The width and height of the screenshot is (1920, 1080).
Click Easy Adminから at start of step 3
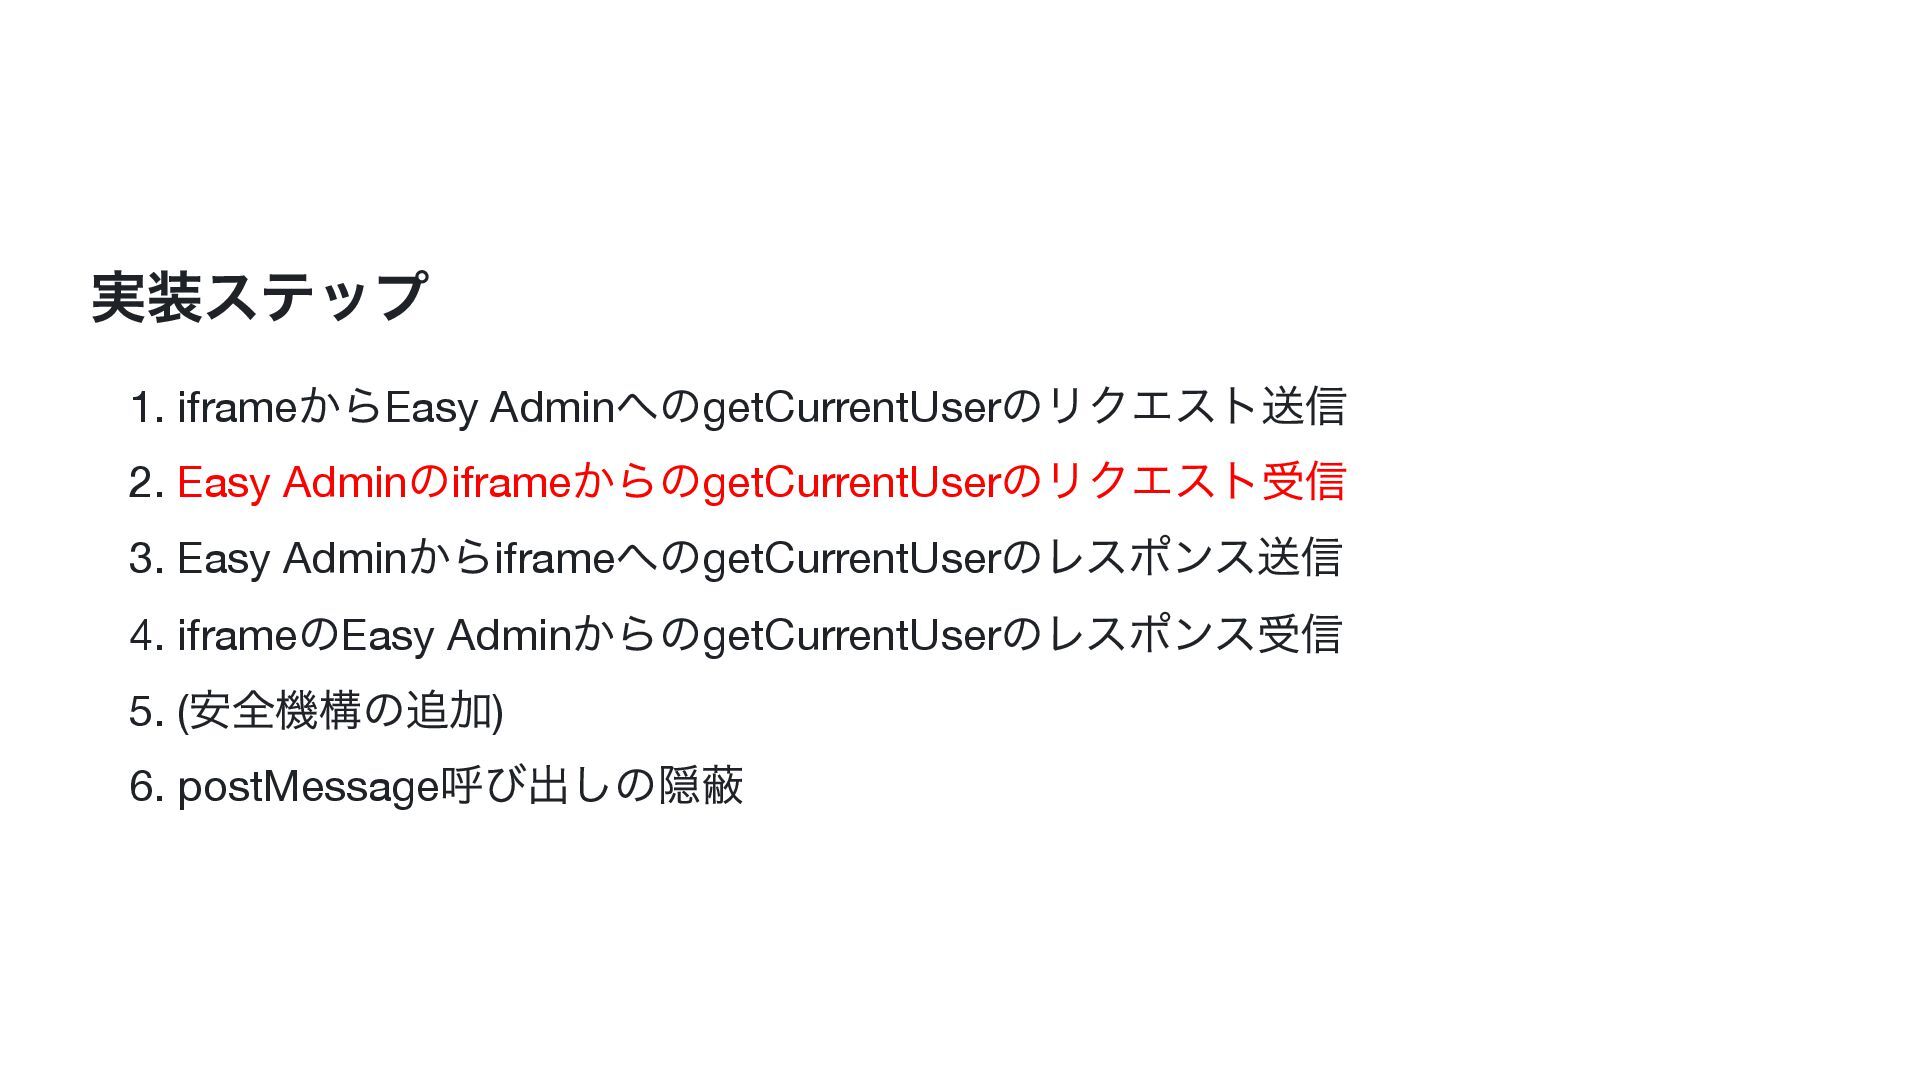(x=335, y=558)
